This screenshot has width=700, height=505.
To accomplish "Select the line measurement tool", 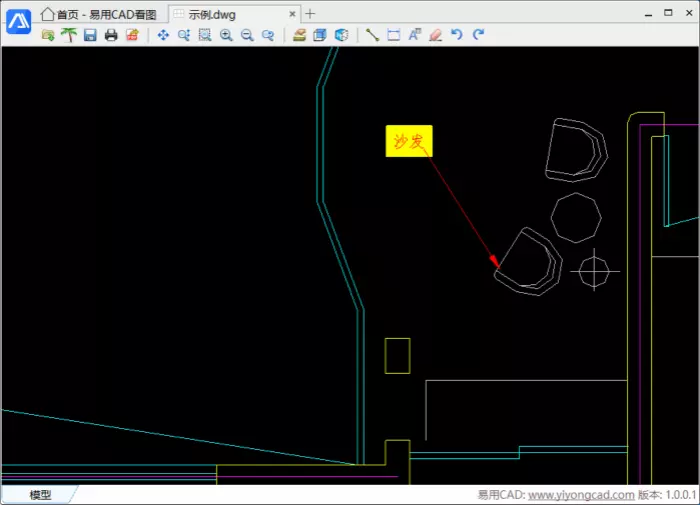I will tap(372, 35).
